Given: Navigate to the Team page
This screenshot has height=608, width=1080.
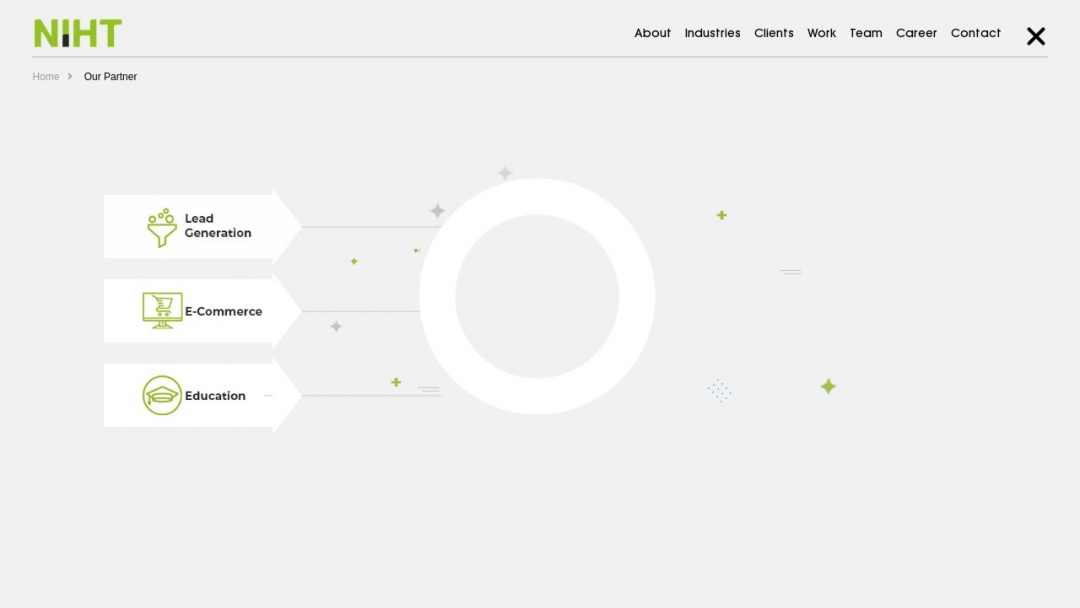Looking at the screenshot, I should point(866,33).
